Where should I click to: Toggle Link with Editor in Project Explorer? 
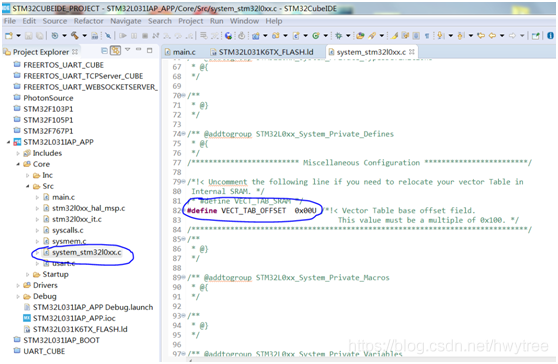[115, 51]
